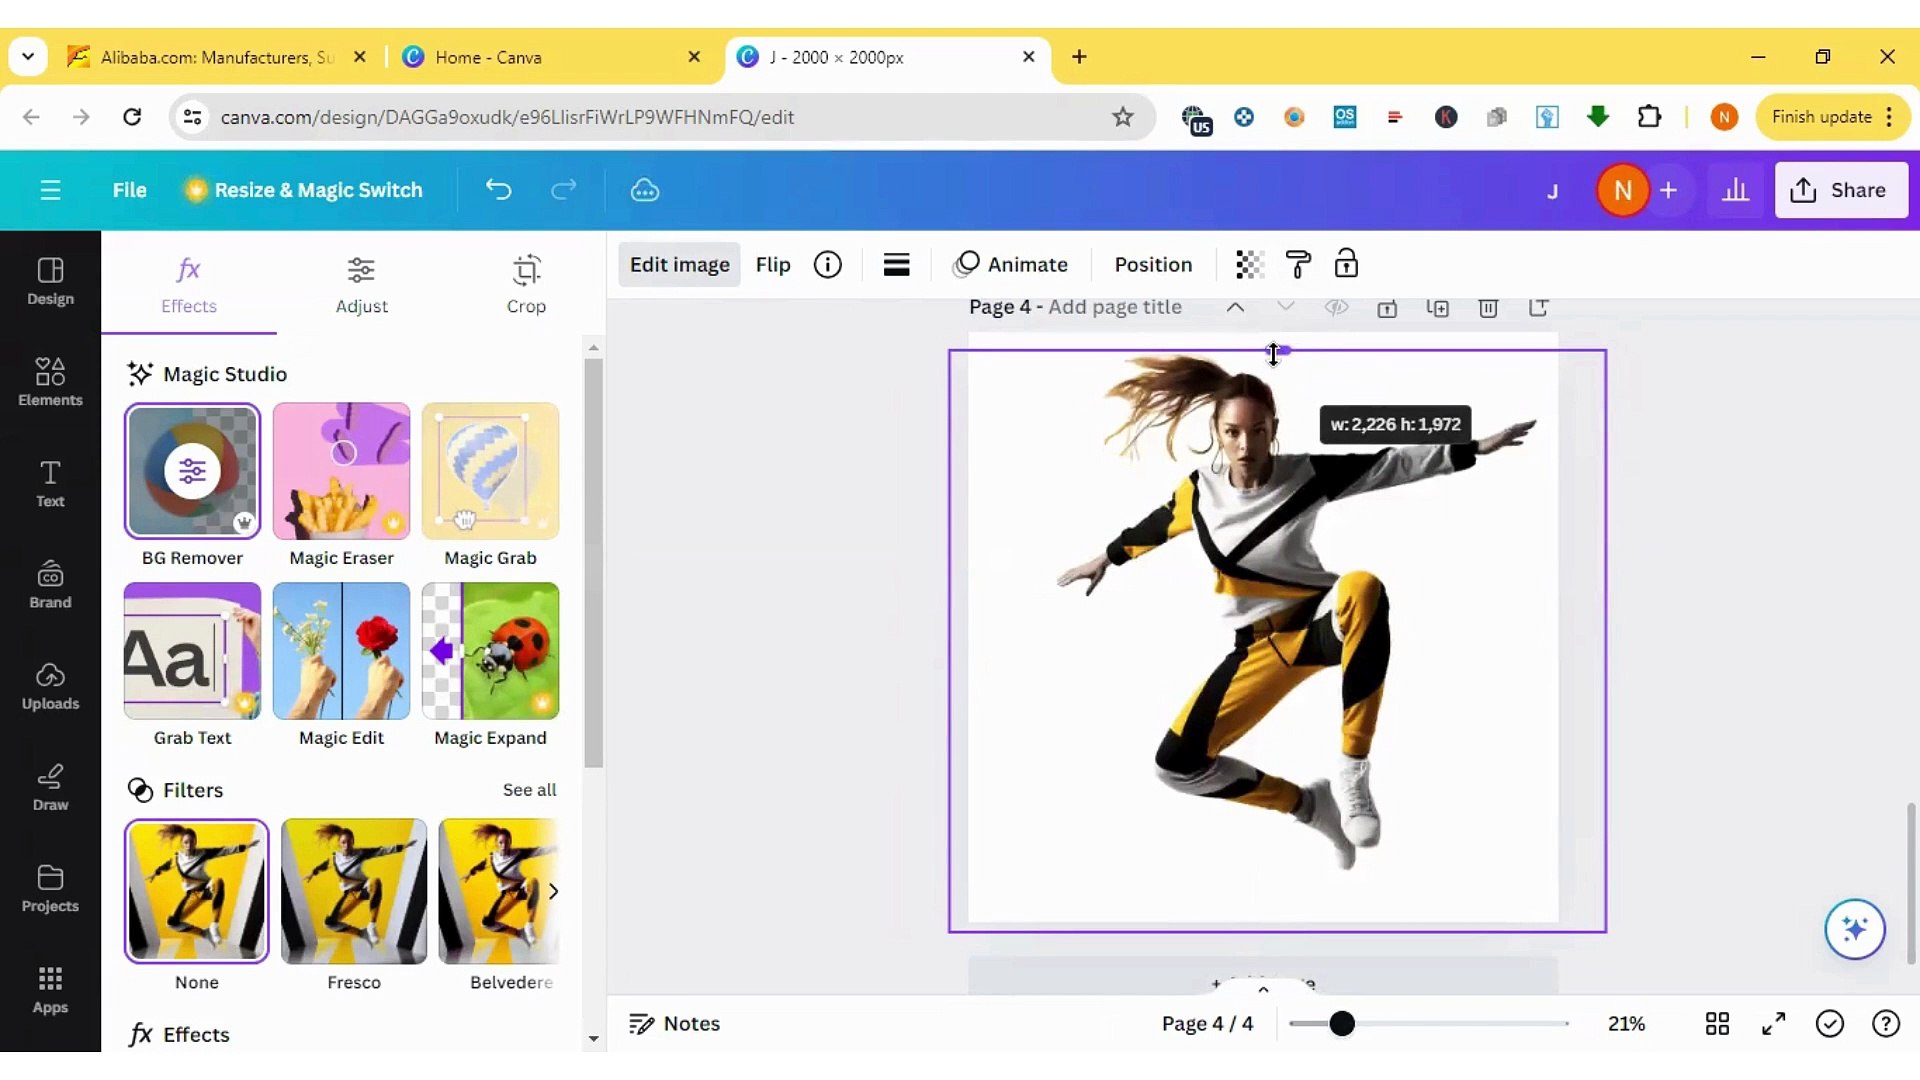Open the Uploads sidebar panel
This screenshot has height=1080, width=1920.
point(50,686)
